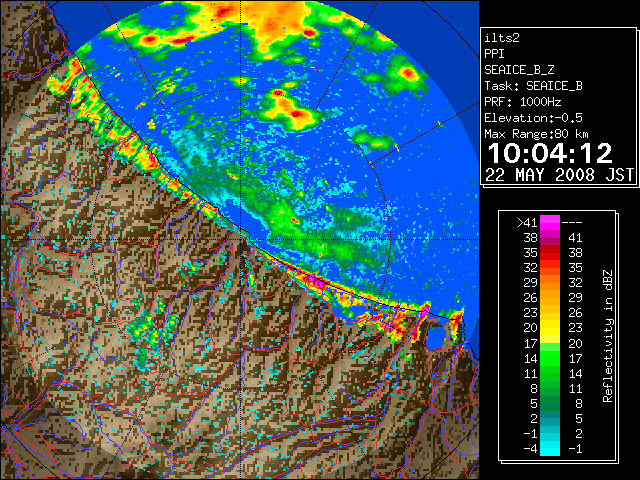Click the '---' legend top right label

(x=572, y=223)
